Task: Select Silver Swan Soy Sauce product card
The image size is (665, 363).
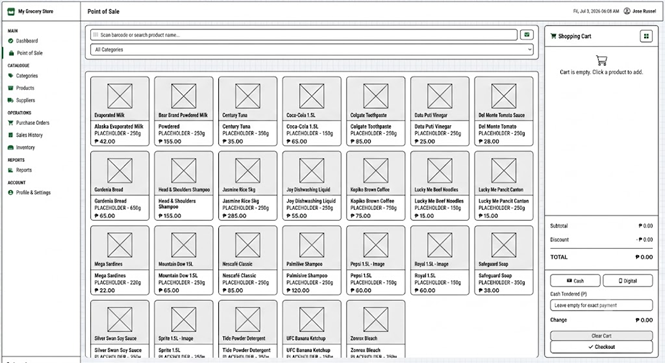Action: [120, 329]
